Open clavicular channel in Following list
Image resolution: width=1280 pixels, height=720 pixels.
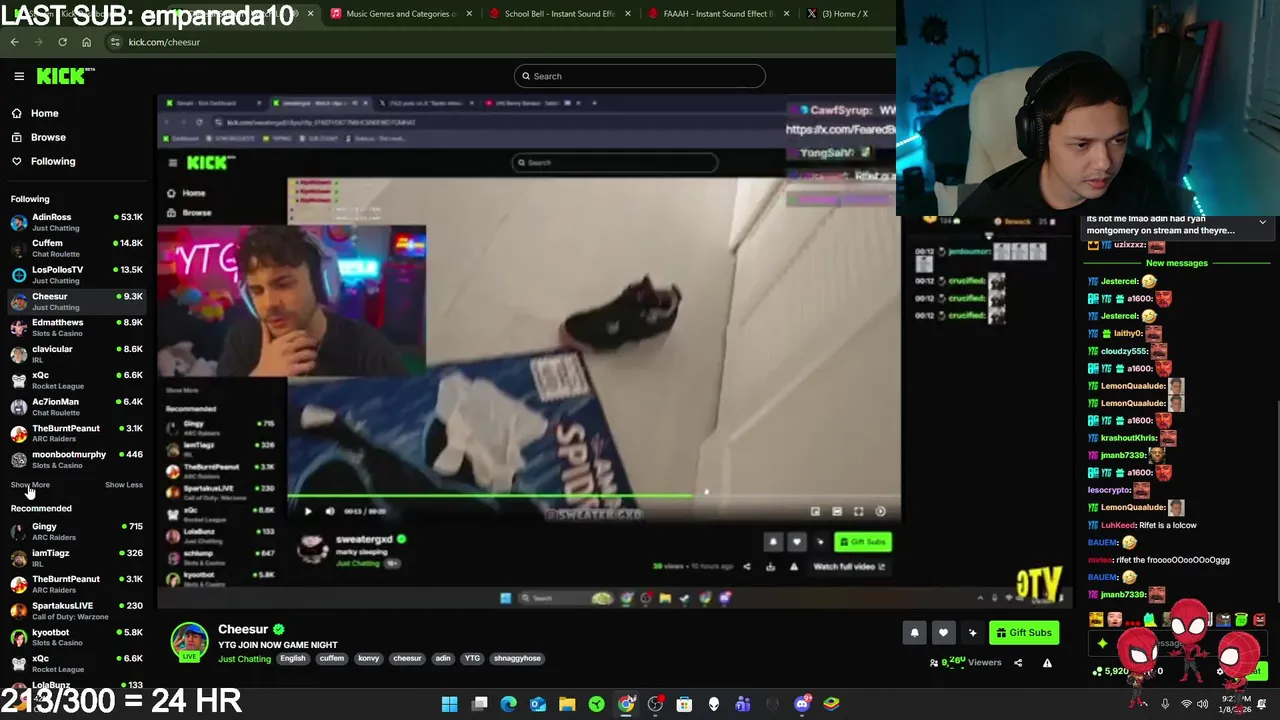(x=76, y=354)
